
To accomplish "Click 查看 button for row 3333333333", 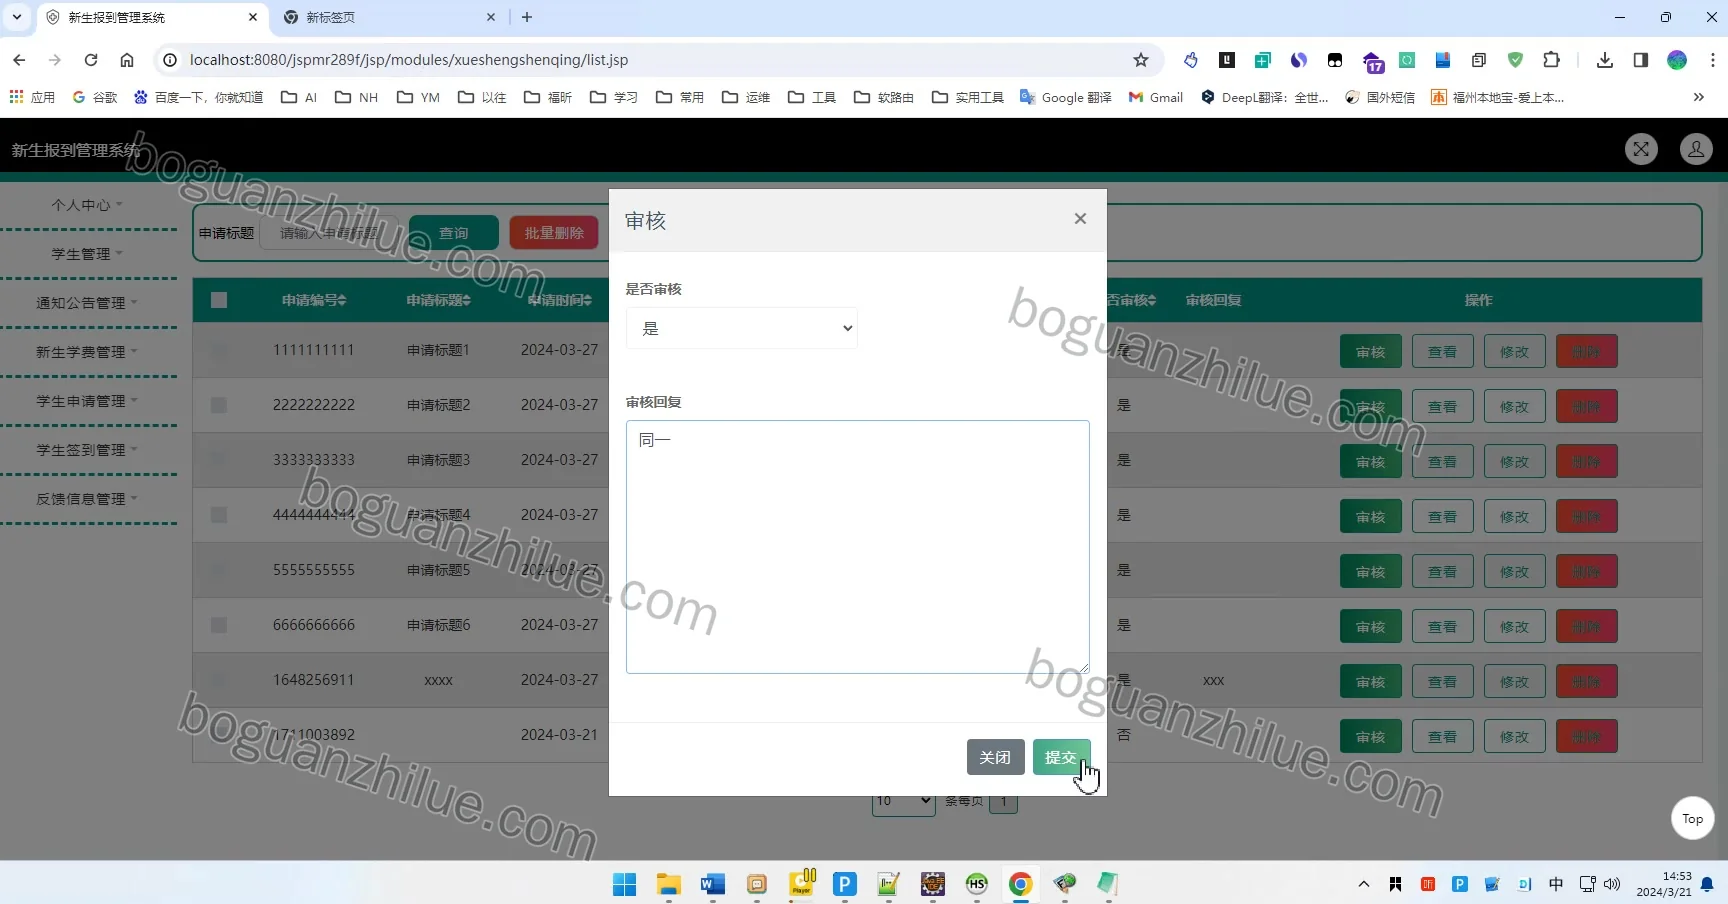I will pyautogui.click(x=1442, y=462).
